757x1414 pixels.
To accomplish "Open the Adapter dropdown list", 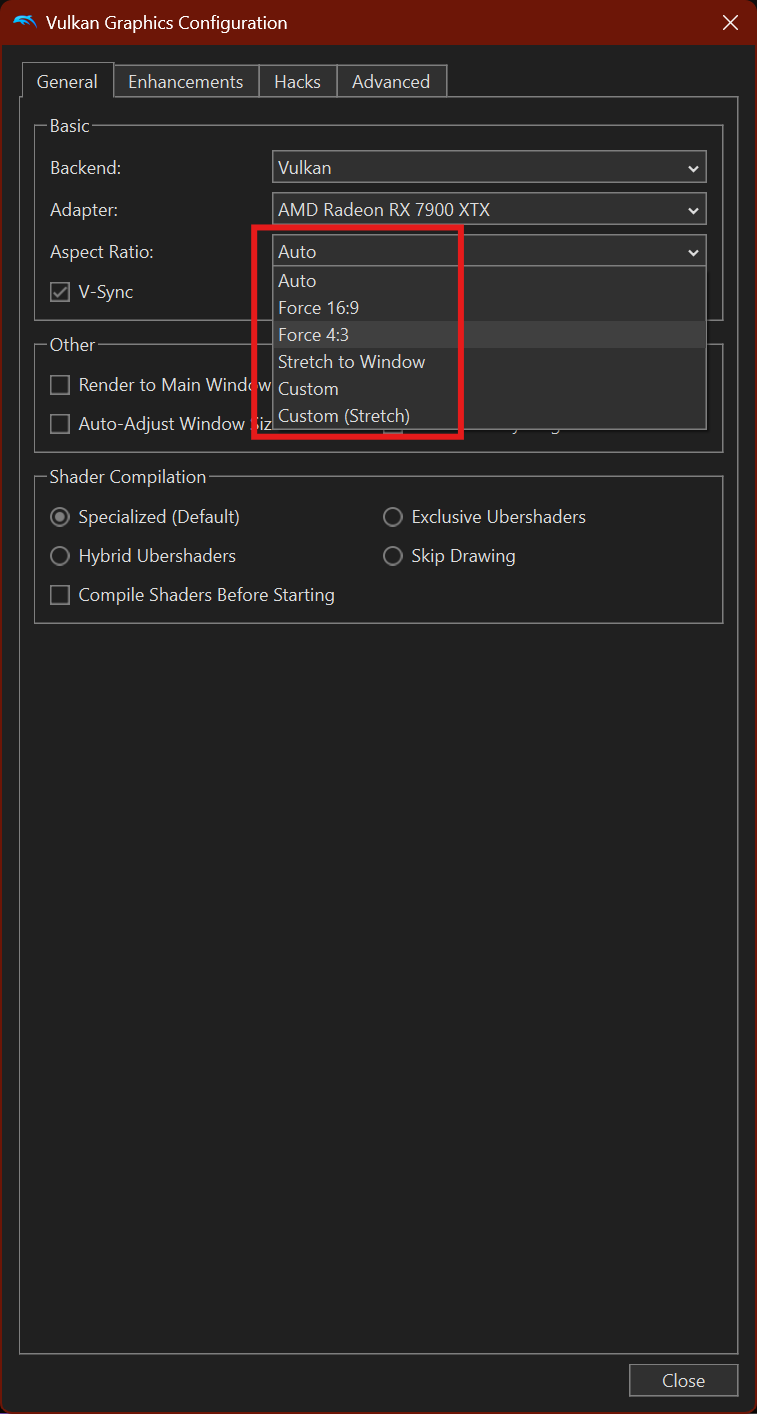I will click(489, 210).
